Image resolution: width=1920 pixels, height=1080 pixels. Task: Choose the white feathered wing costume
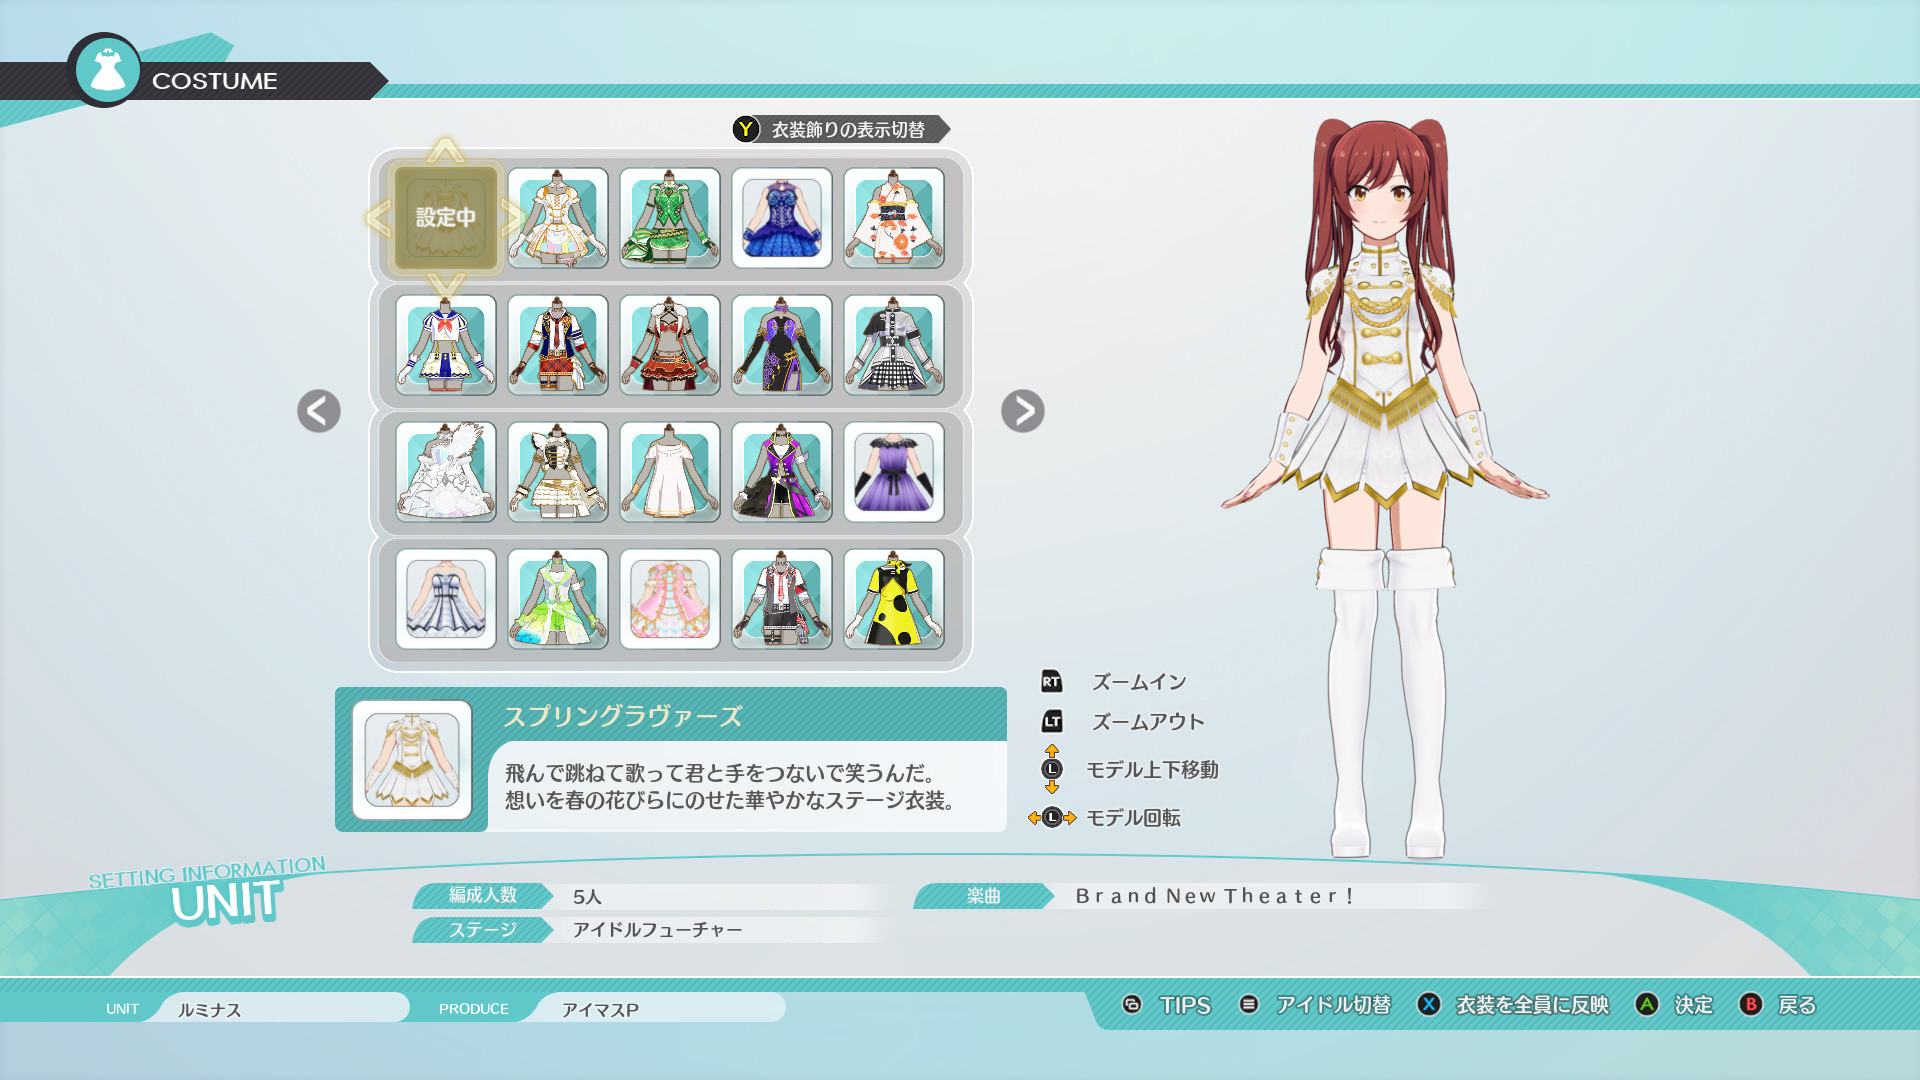446,472
